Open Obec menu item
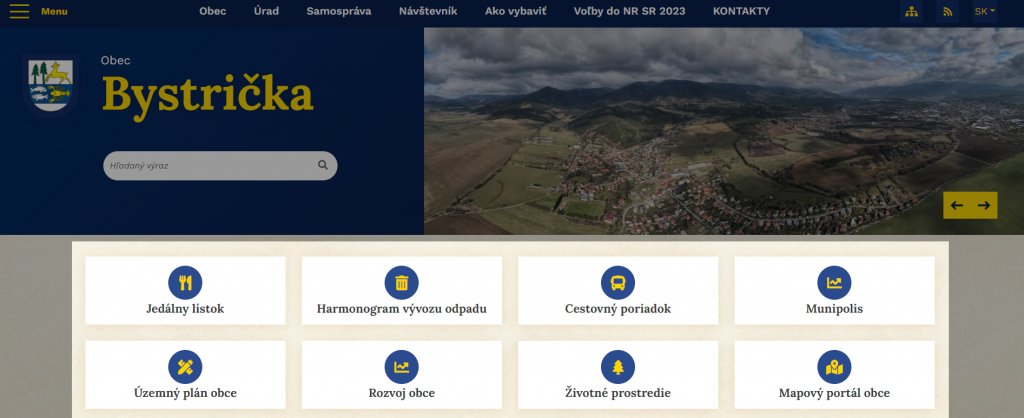Screen dimensions: 1024x418 click(x=213, y=11)
